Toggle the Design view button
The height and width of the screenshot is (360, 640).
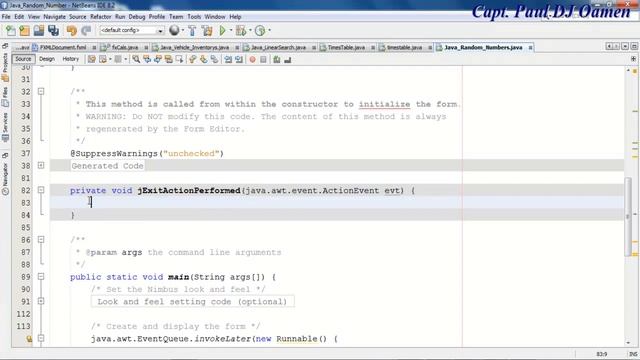tap(47, 59)
